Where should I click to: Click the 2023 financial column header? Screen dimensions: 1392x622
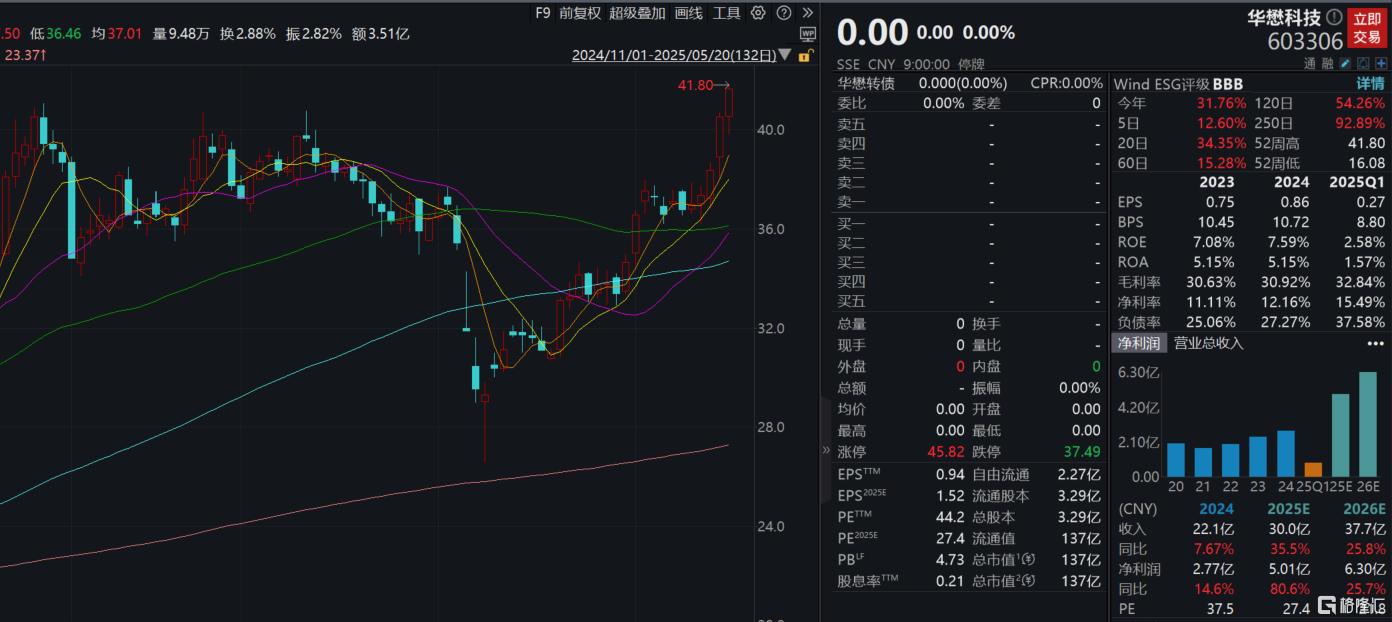(1216, 182)
